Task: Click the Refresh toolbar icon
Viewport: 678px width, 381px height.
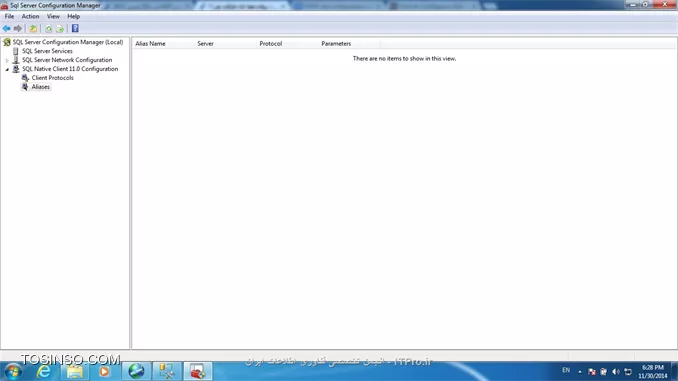Action: [48, 29]
